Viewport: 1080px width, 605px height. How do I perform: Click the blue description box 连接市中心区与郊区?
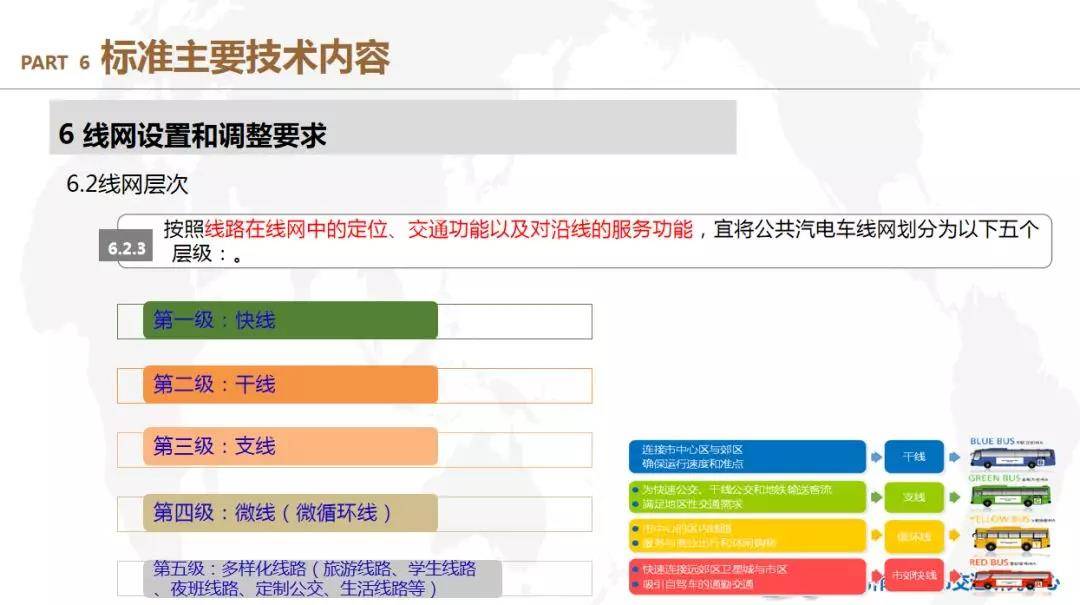pyautogui.click(x=746, y=457)
